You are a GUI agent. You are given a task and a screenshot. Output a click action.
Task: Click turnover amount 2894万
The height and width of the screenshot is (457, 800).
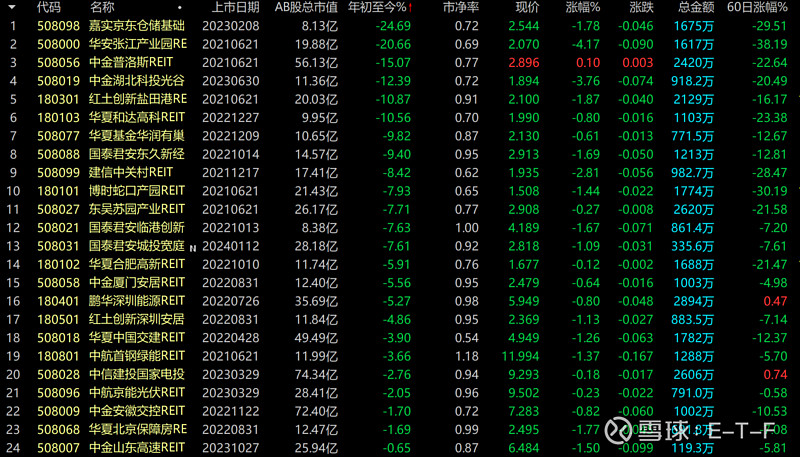(x=693, y=301)
